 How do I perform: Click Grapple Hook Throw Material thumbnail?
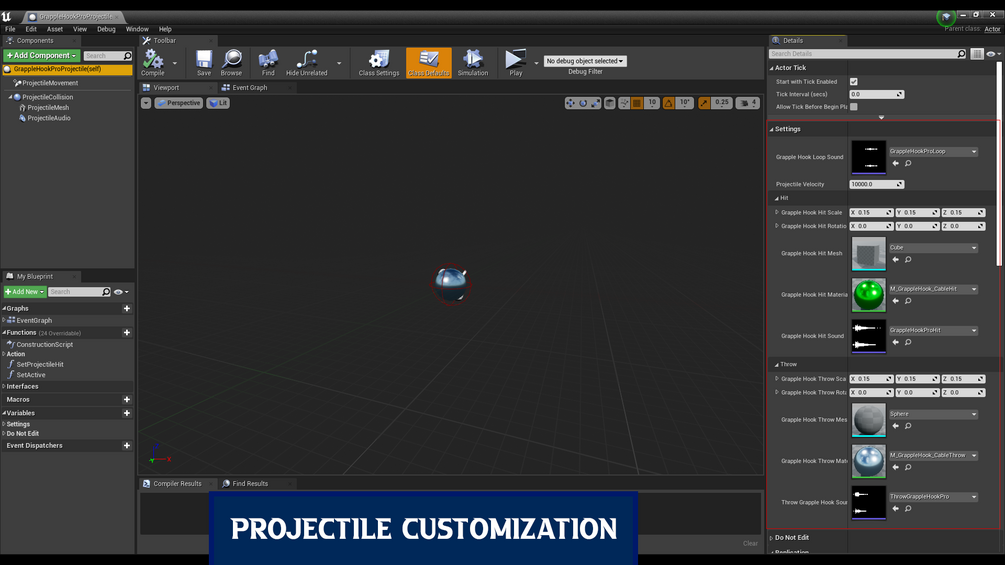click(868, 461)
